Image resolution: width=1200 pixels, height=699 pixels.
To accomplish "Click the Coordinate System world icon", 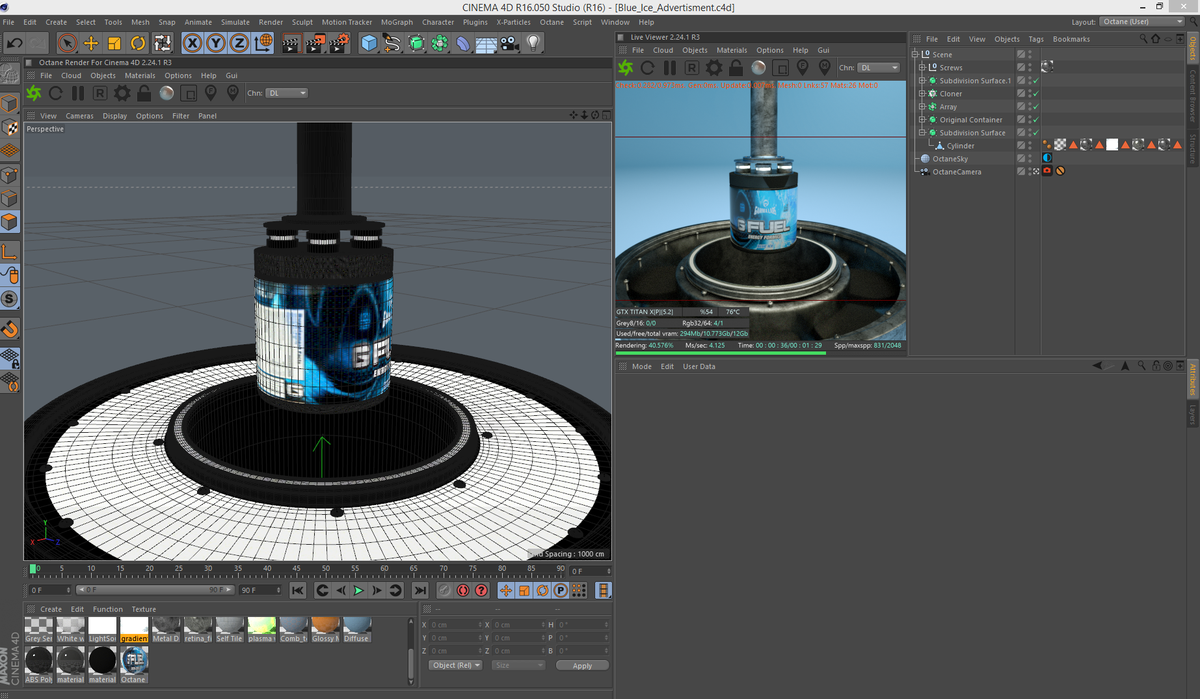I will [264, 43].
